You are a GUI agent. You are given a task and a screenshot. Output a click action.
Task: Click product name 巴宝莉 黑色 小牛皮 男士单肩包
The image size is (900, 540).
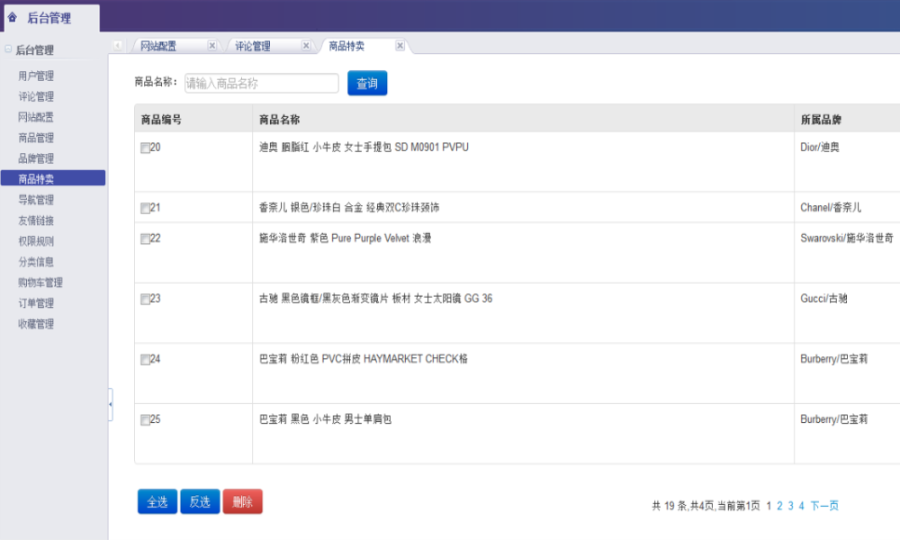pos(325,419)
